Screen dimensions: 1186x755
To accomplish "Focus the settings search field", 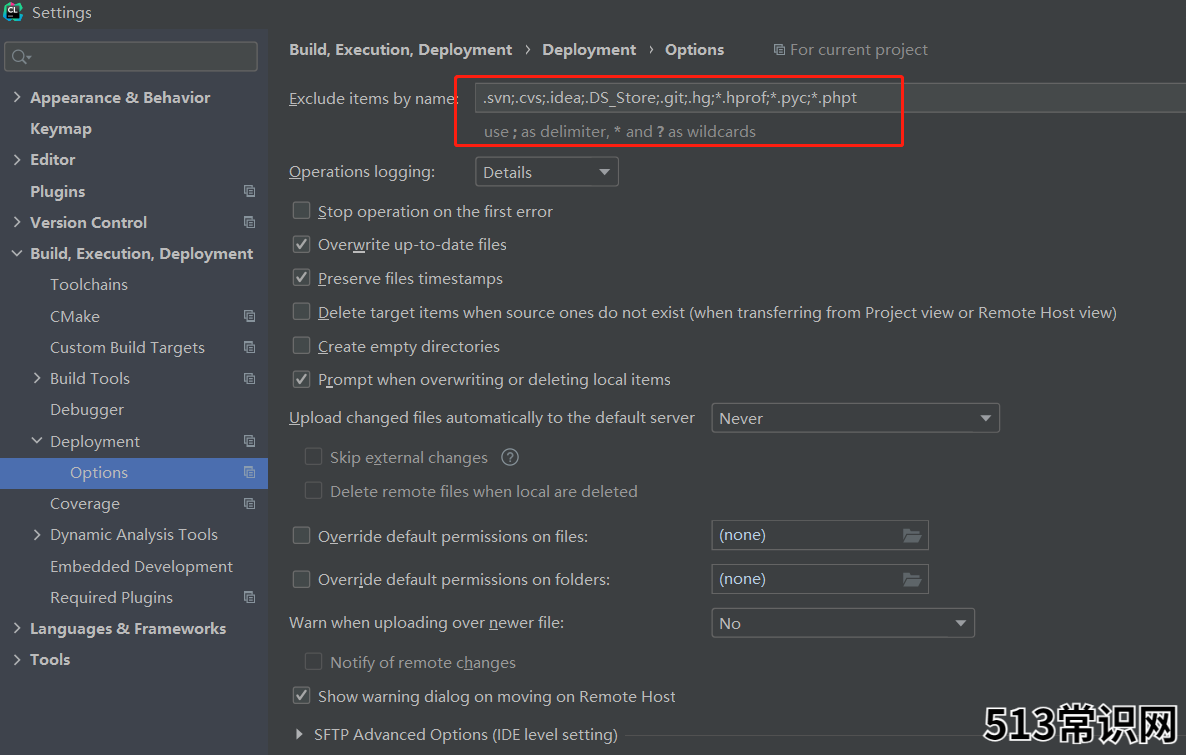I will click(x=131, y=57).
